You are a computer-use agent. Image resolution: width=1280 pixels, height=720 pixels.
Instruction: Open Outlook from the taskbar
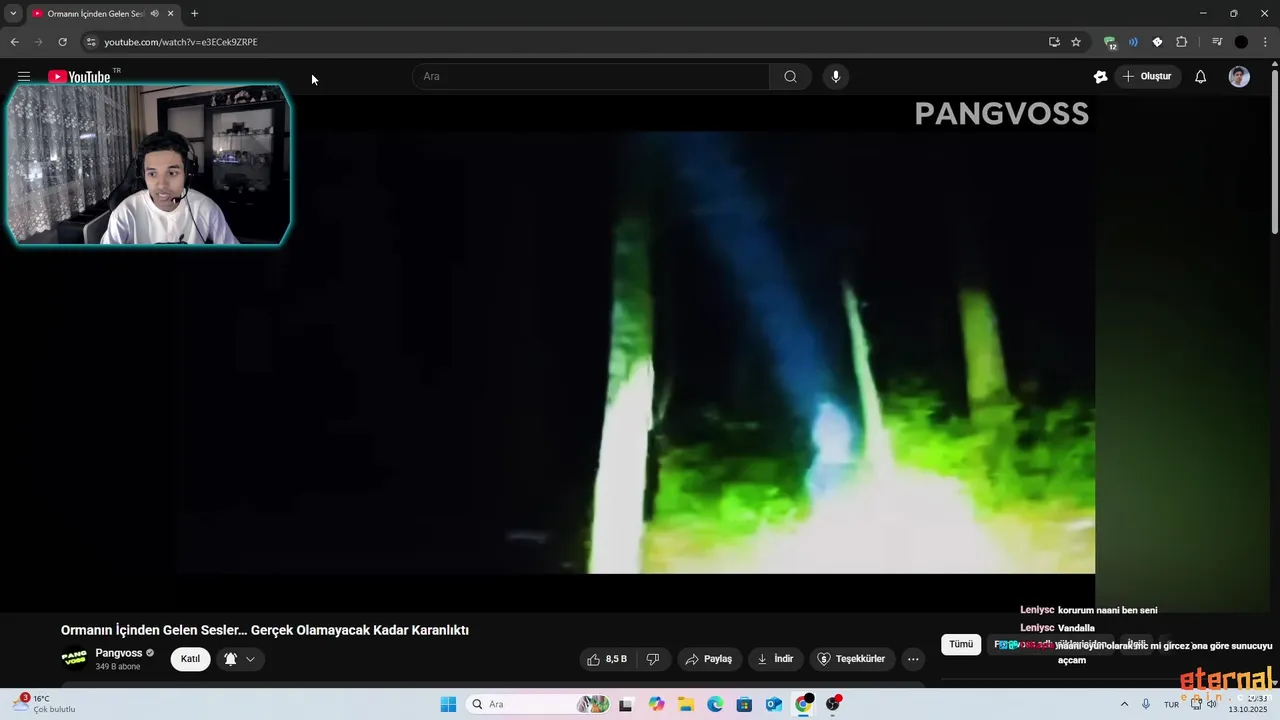[x=774, y=704]
